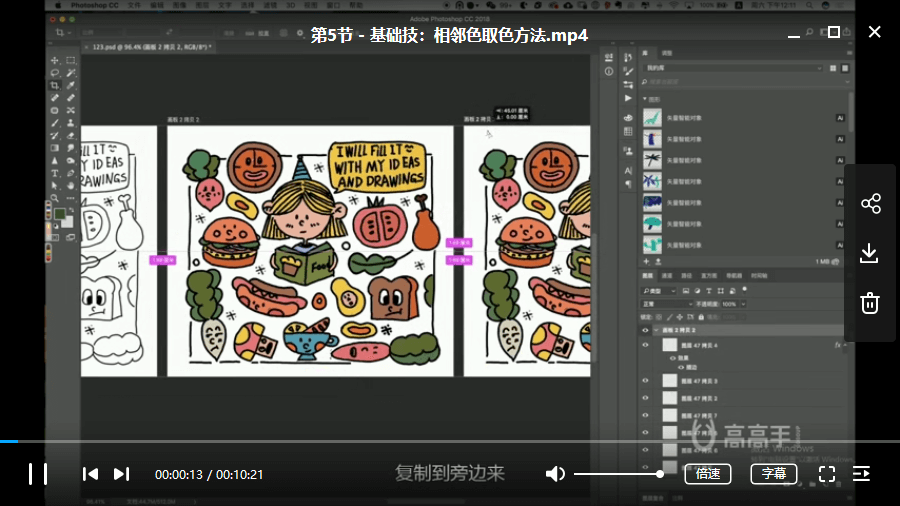The height and width of the screenshot is (506, 900).
Task: Hide layer 图层 47 拷贝 7 via eye
Action: click(x=645, y=415)
